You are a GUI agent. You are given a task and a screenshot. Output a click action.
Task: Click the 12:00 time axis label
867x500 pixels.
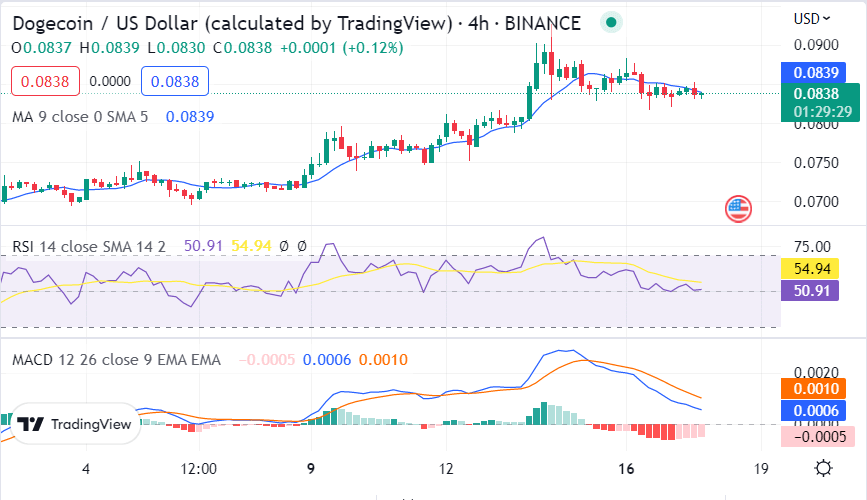(199, 469)
